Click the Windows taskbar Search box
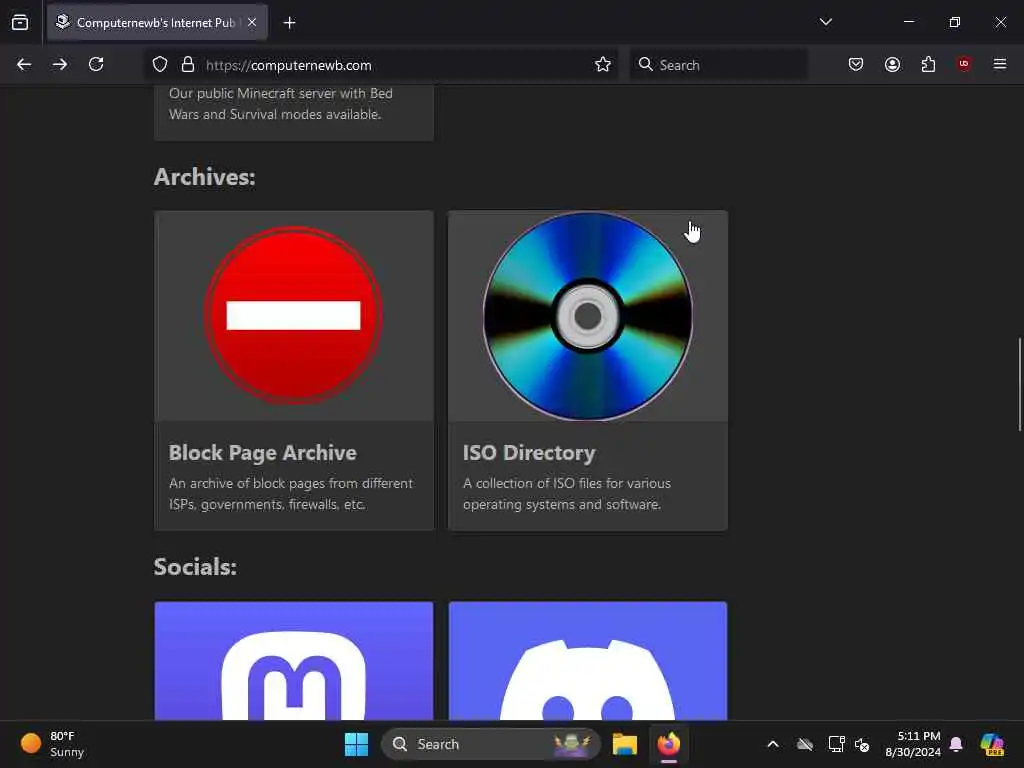 coord(490,744)
